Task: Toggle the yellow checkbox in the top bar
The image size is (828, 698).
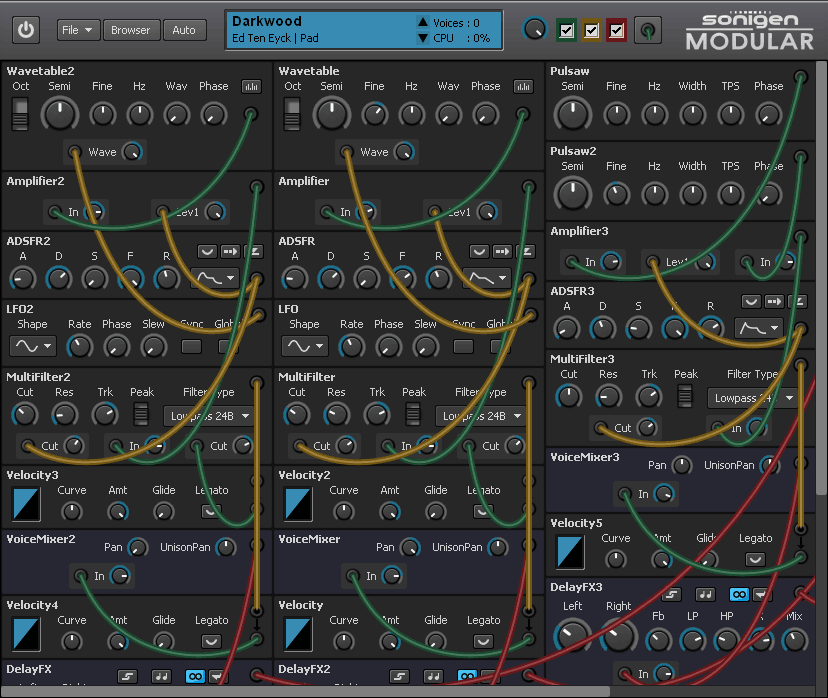Action: (591, 30)
